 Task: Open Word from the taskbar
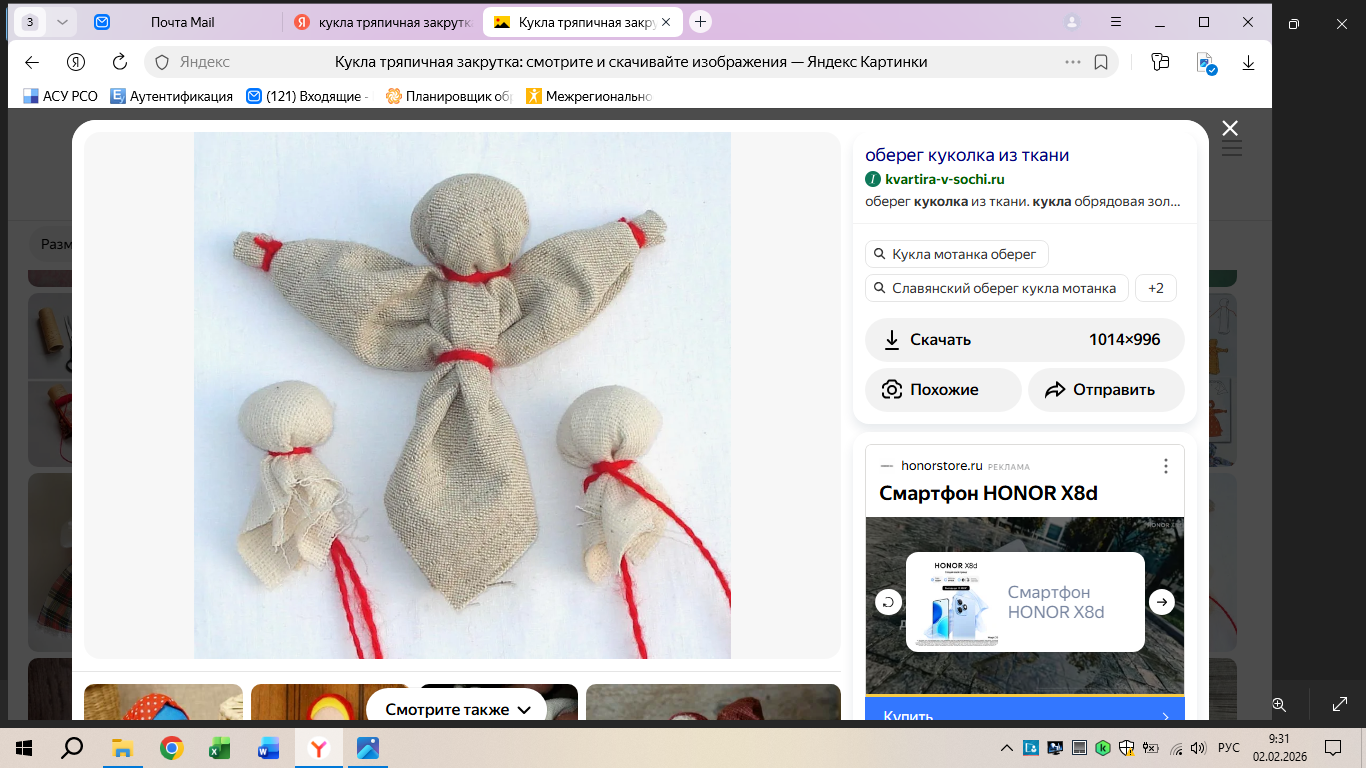point(268,748)
